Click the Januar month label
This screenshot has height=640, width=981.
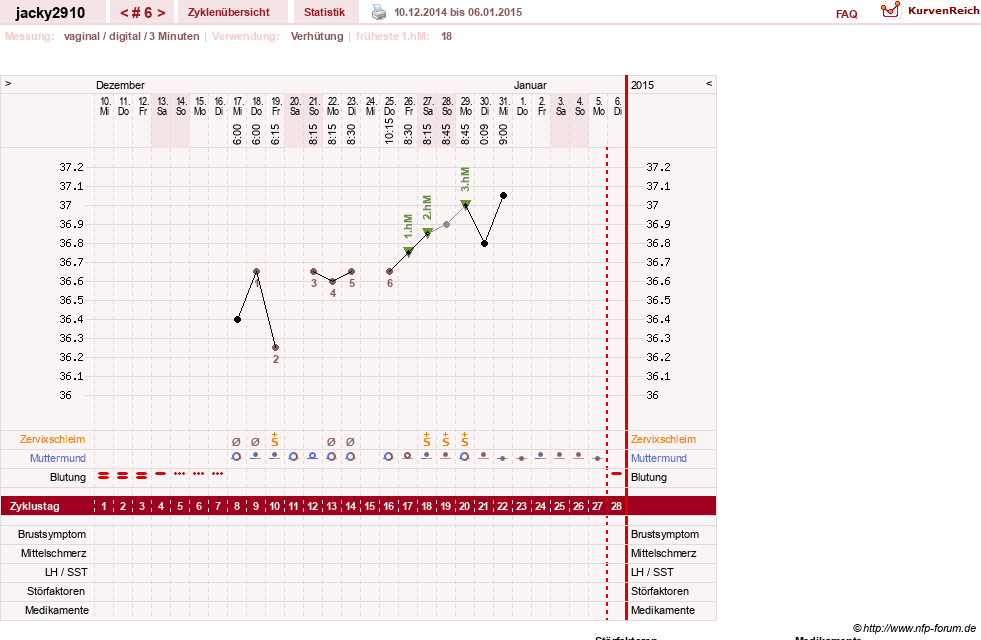tap(530, 85)
